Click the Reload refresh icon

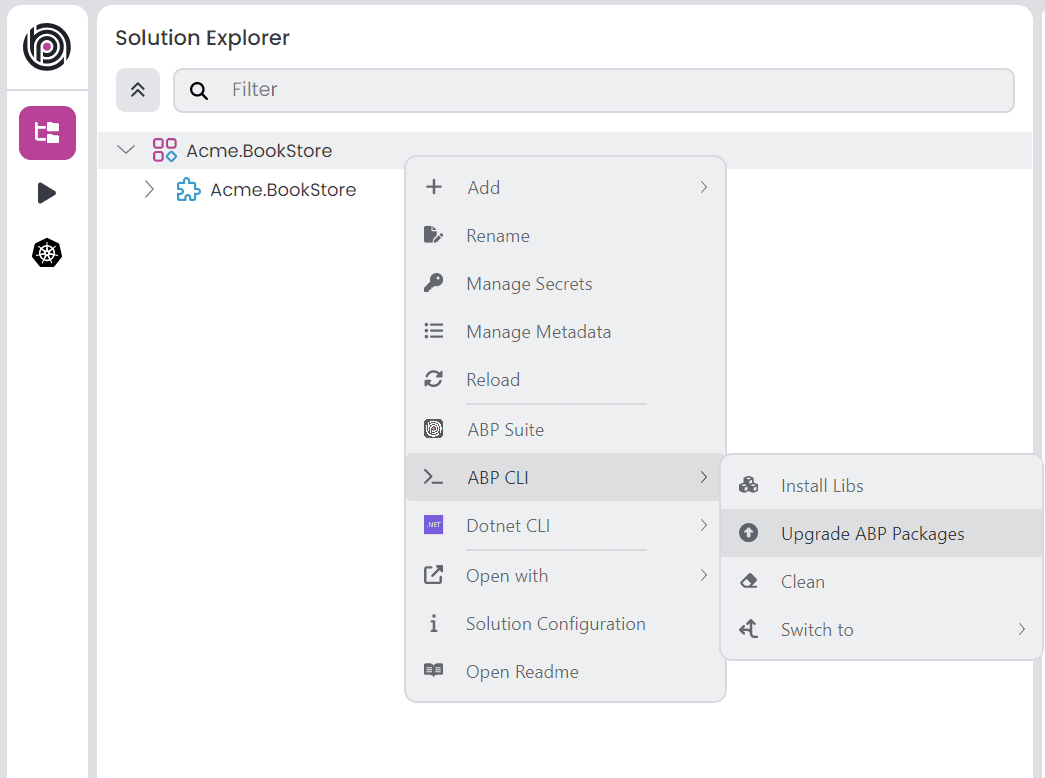tap(434, 379)
